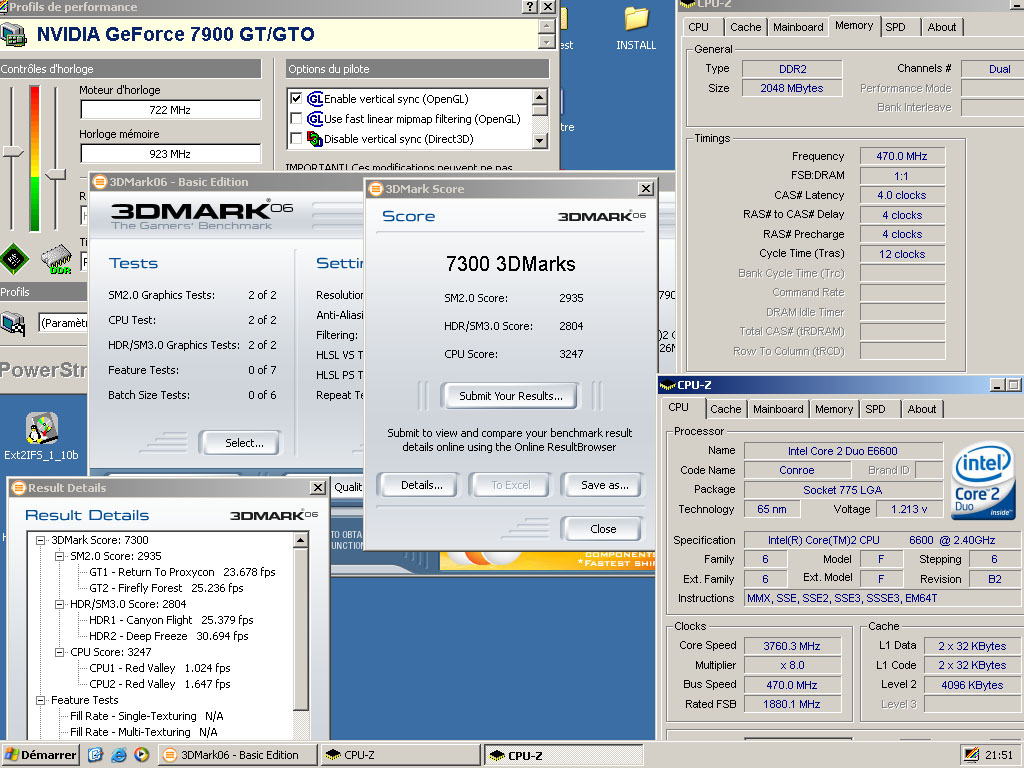Image resolution: width=1024 pixels, height=768 pixels.
Task: Click the DRAM Frequency 470.0 MHz value
Action: pyautogui.click(x=901, y=156)
